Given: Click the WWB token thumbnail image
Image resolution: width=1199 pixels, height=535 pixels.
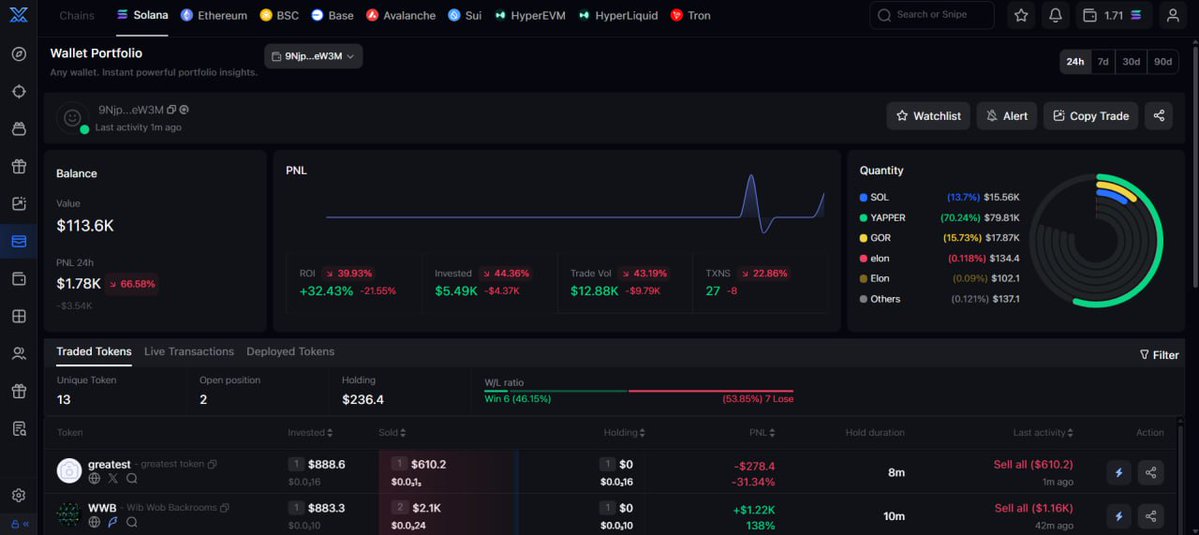Looking at the screenshot, I should [70, 514].
